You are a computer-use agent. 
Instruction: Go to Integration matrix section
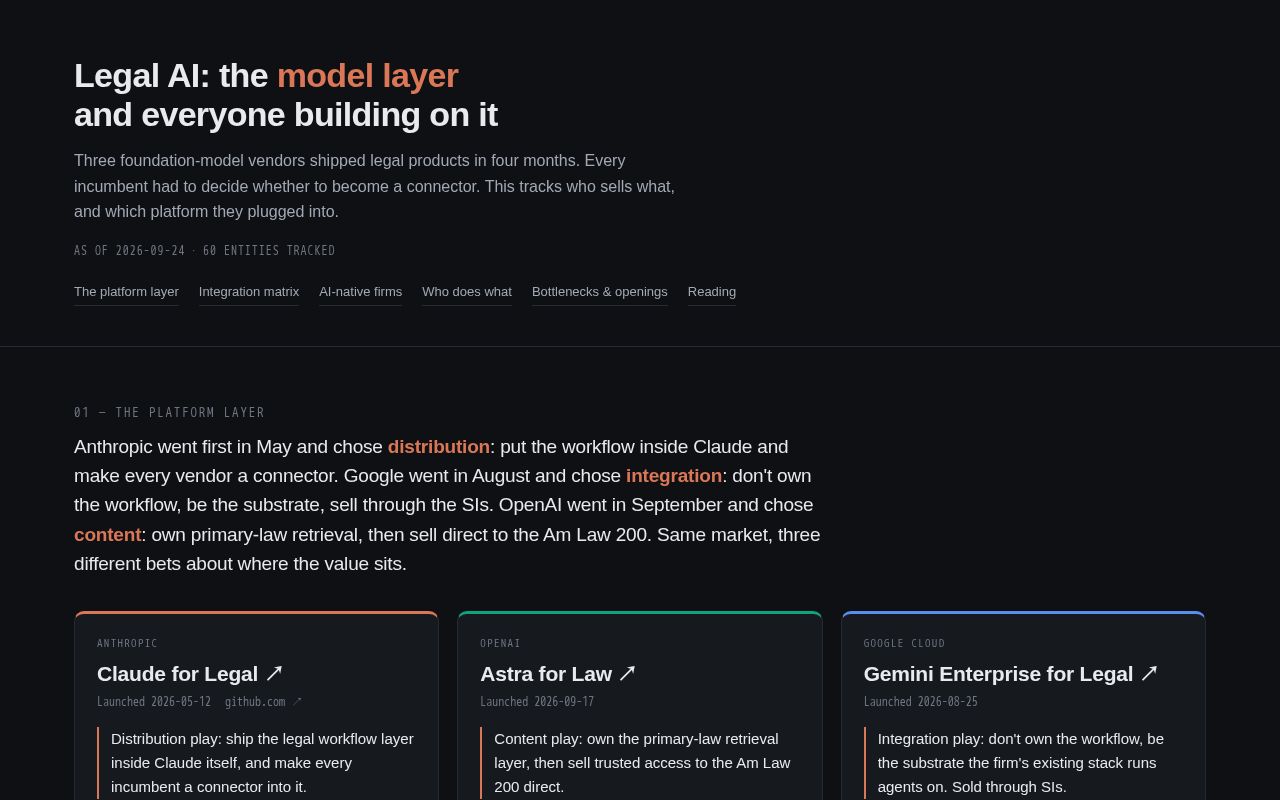click(249, 292)
